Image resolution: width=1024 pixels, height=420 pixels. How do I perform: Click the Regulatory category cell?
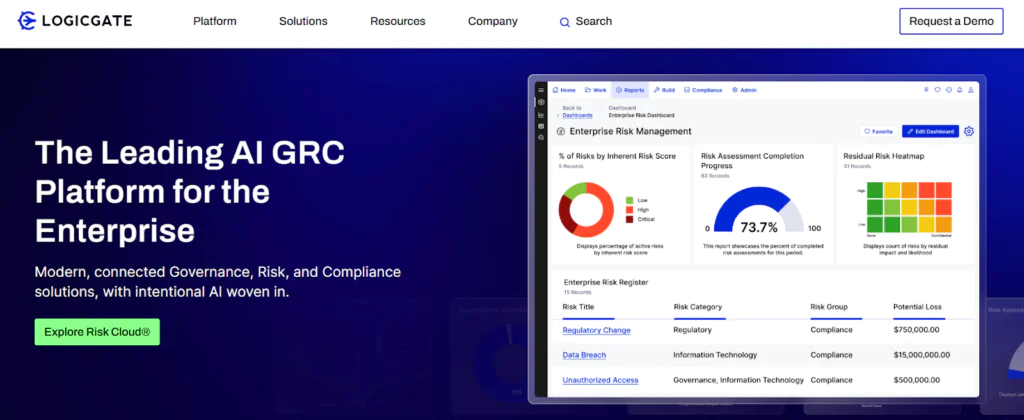(692, 330)
